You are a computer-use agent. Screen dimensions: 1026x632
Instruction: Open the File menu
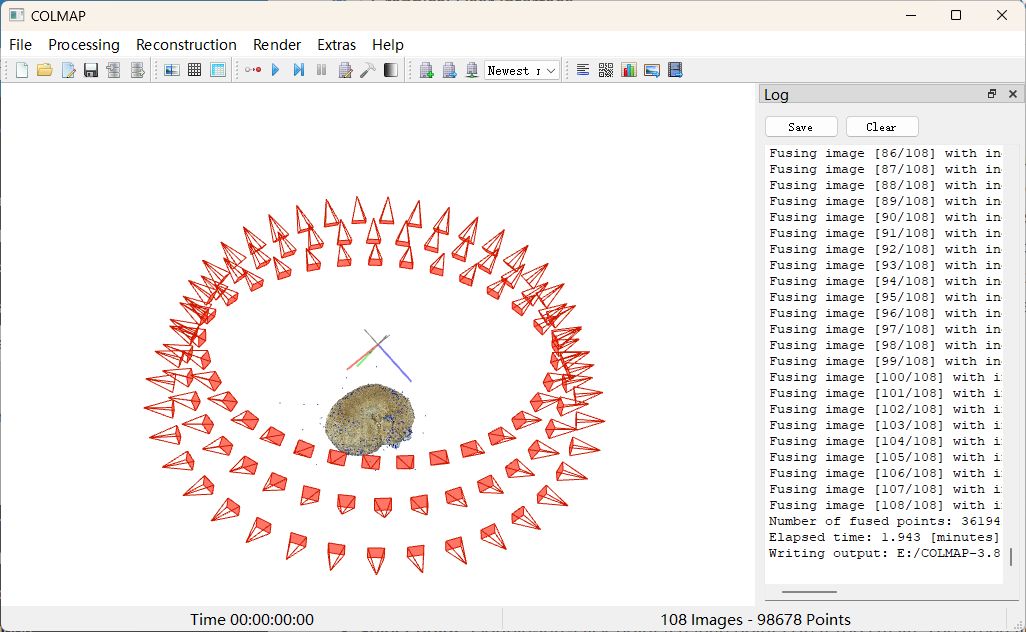(20, 44)
